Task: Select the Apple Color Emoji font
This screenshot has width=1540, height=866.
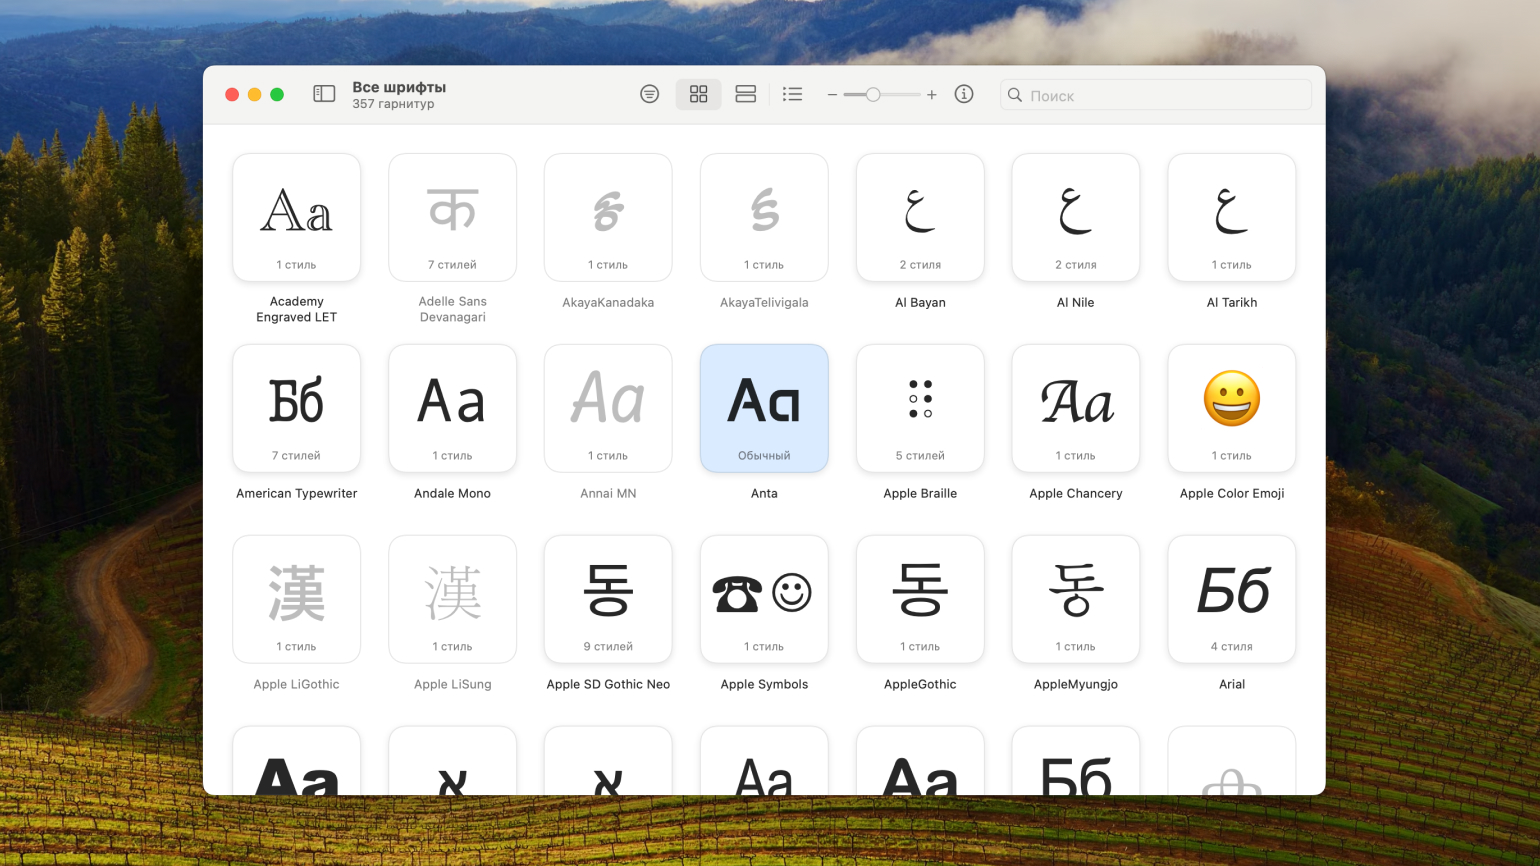Action: 1231,408
